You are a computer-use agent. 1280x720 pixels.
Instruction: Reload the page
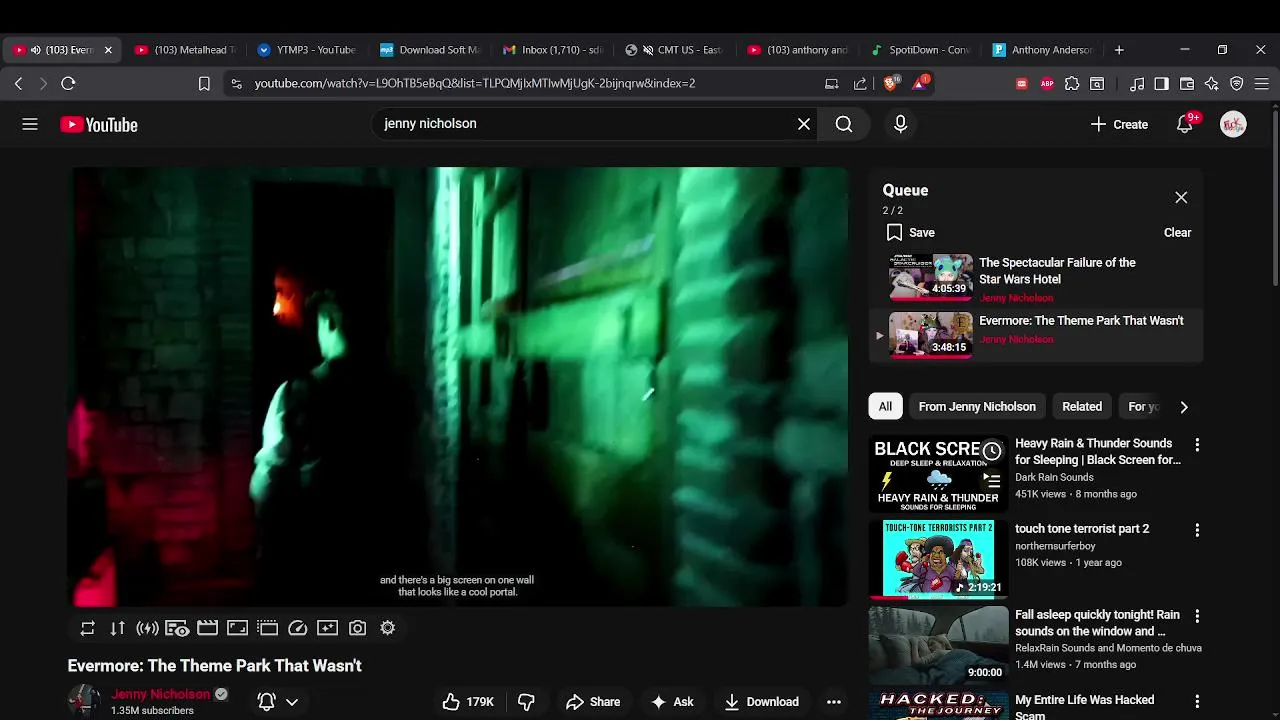(68, 84)
